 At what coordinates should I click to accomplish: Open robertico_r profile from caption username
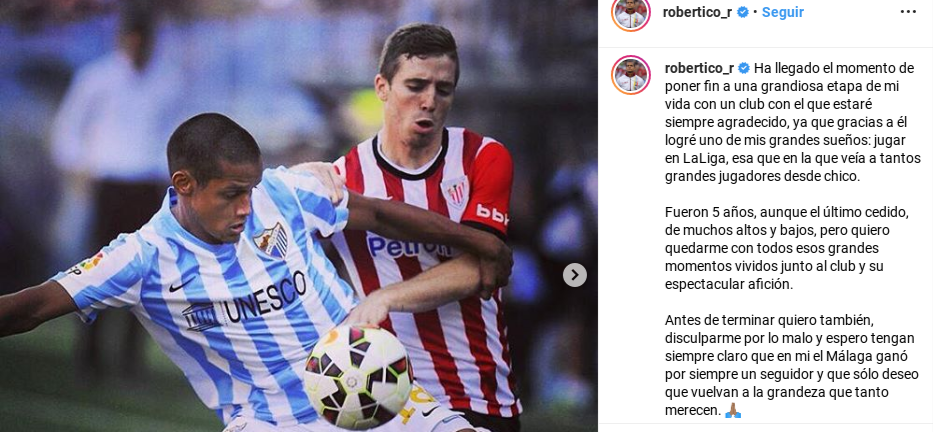(699, 68)
